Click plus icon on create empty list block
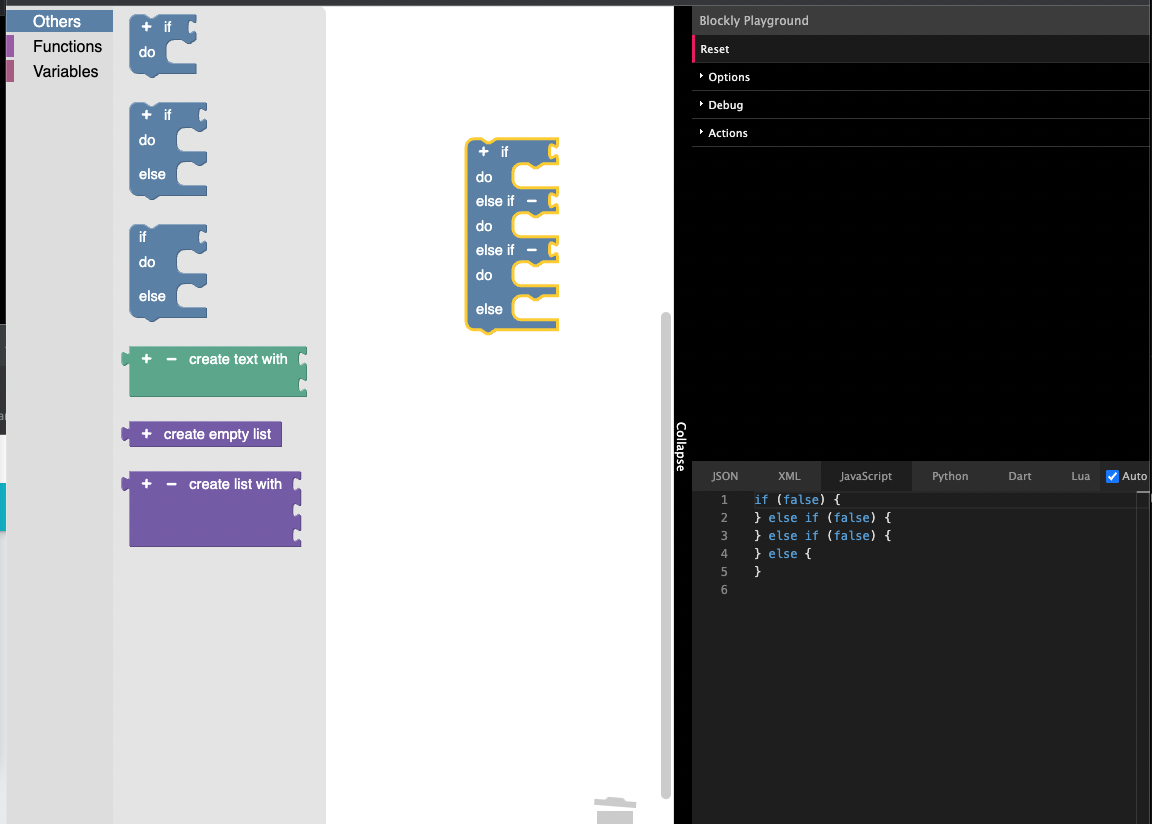The image size is (1152, 824). click(146, 434)
